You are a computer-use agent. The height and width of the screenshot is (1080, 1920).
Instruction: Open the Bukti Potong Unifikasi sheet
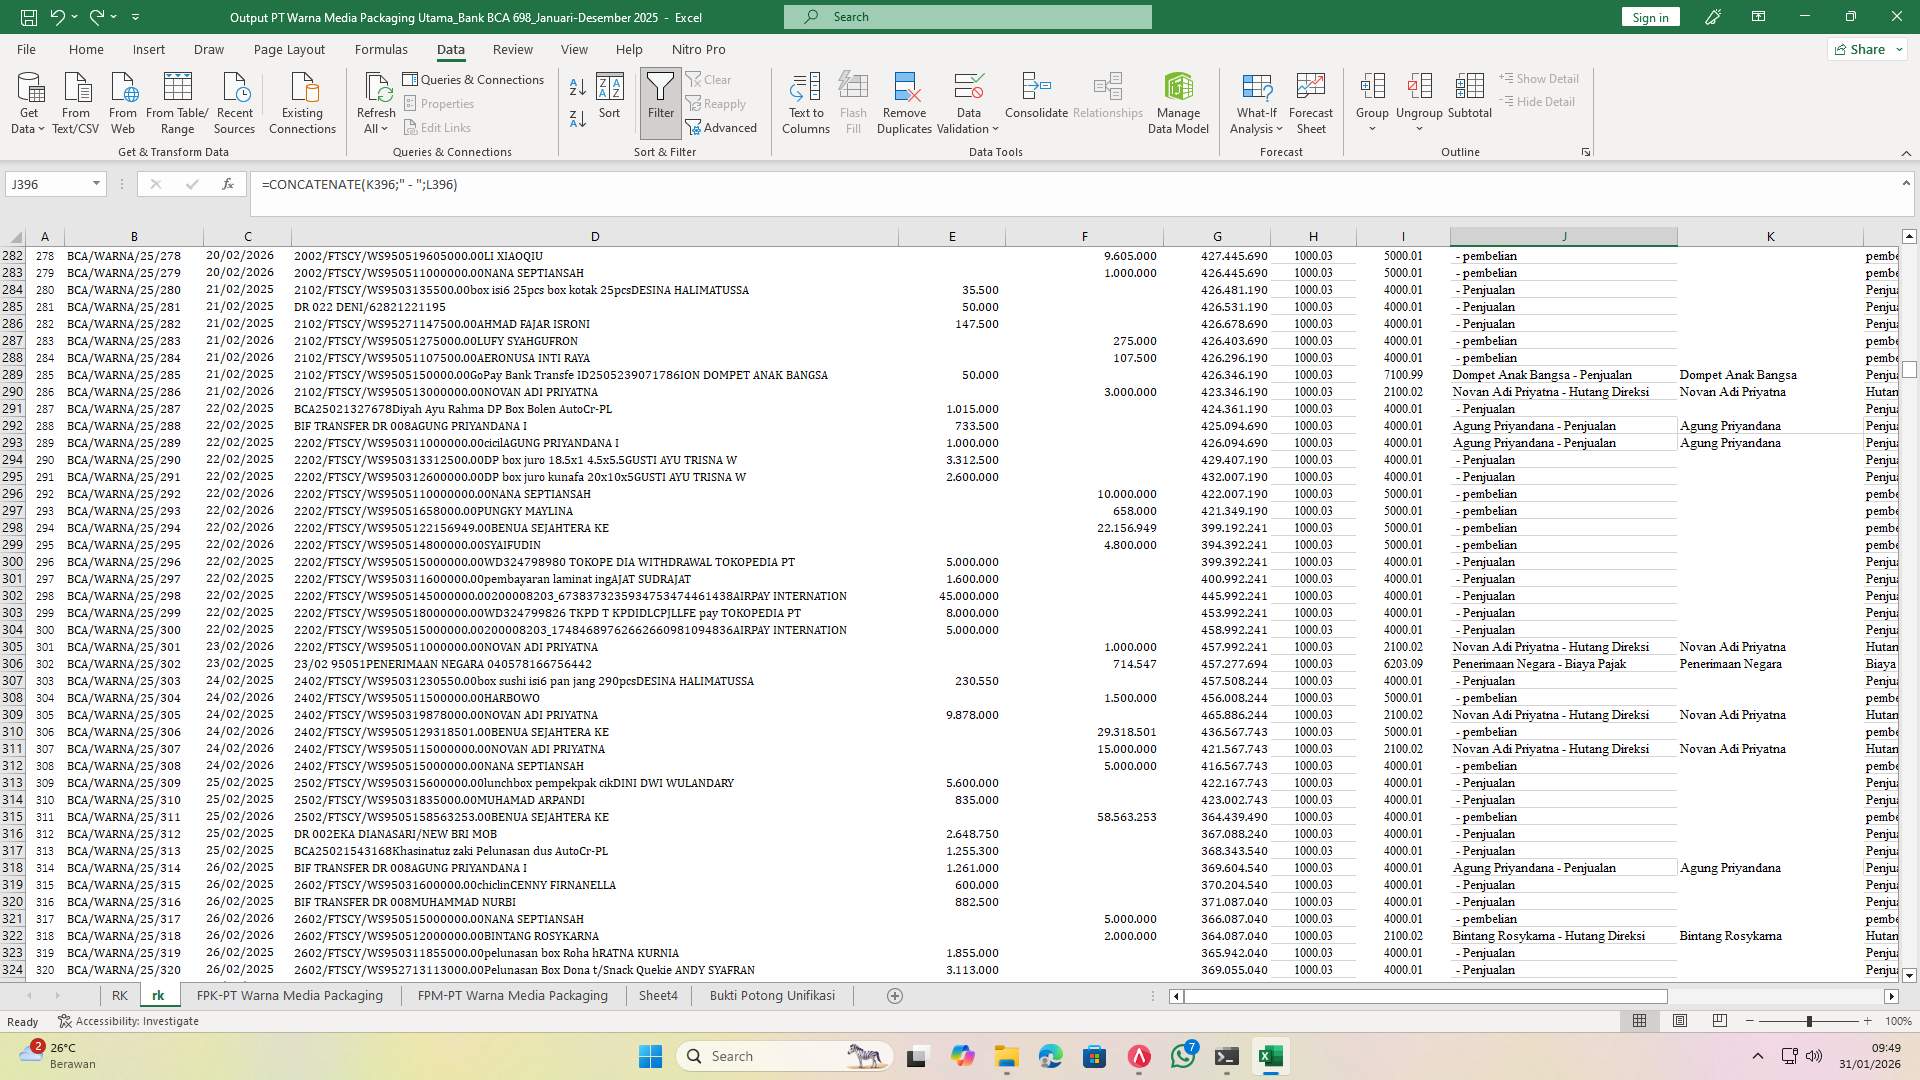click(x=772, y=995)
